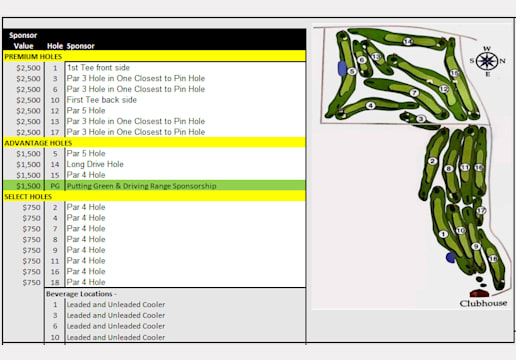Select hole 18 'Par 4 Hole' cell
Viewport: 516px width, 360px height.
[x=185, y=282]
